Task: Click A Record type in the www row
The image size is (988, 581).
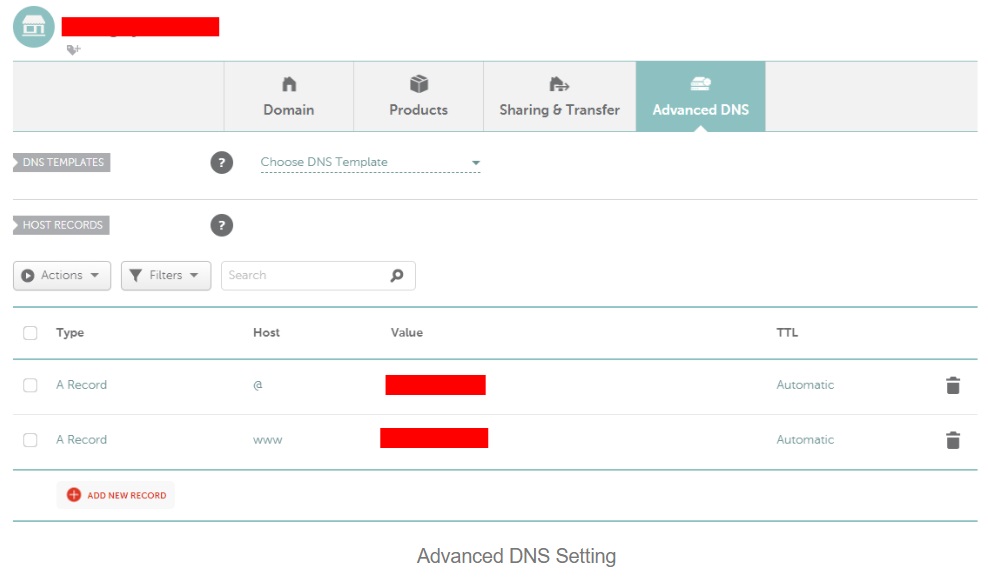Action: (81, 440)
